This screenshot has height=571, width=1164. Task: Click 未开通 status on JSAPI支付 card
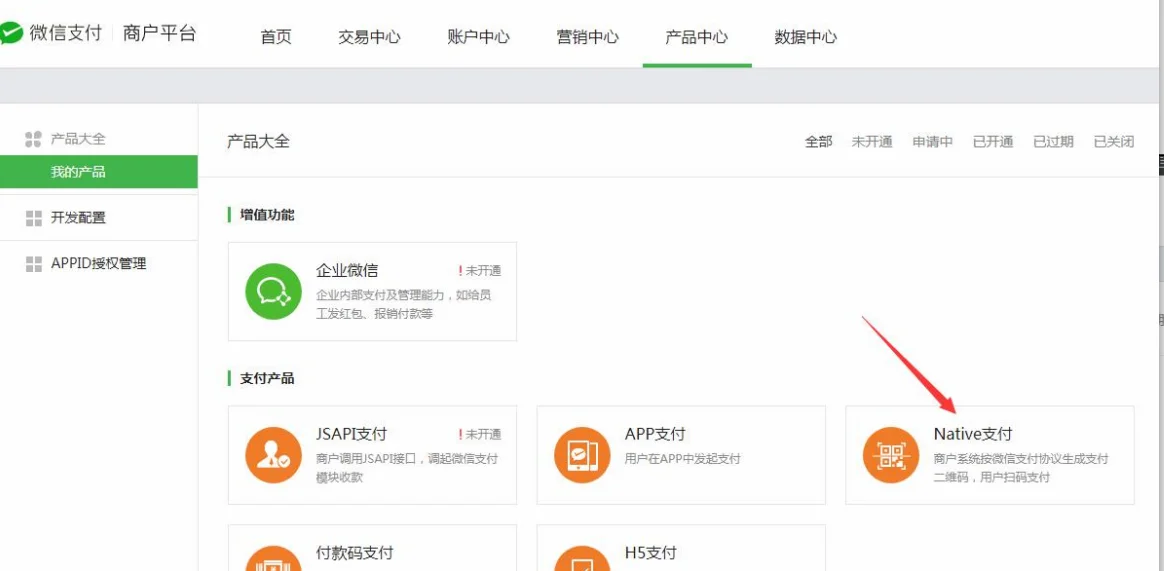coord(480,434)
